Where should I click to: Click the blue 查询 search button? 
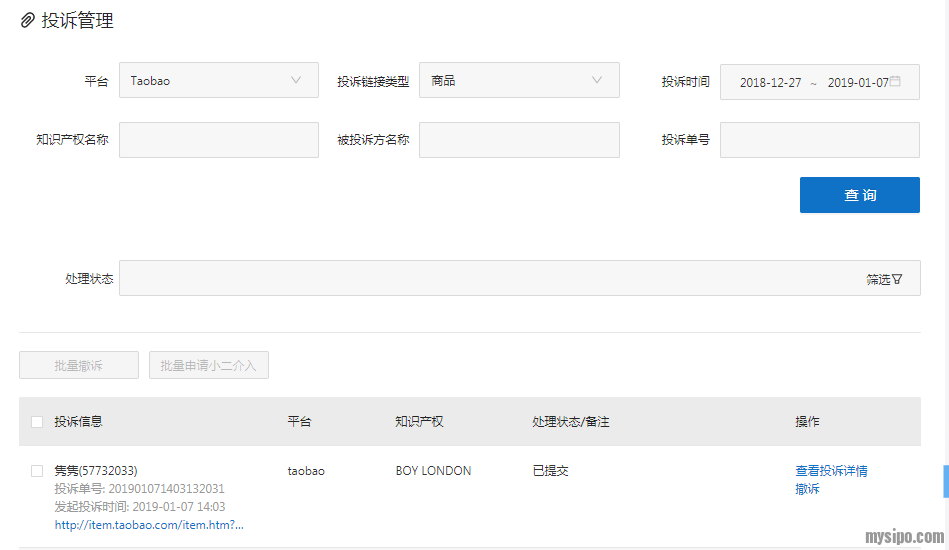pyautogui.click(x=859, y=195)
